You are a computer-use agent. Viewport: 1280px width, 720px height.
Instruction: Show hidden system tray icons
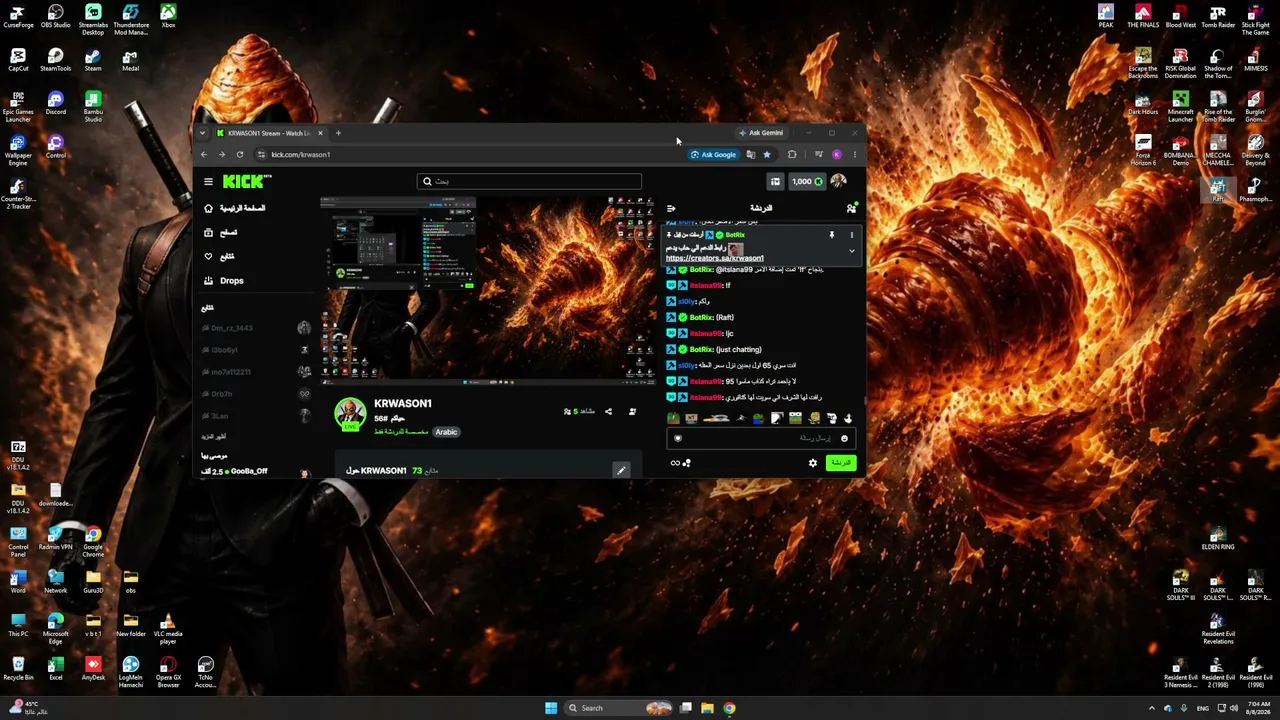[x=1151, y=708]
